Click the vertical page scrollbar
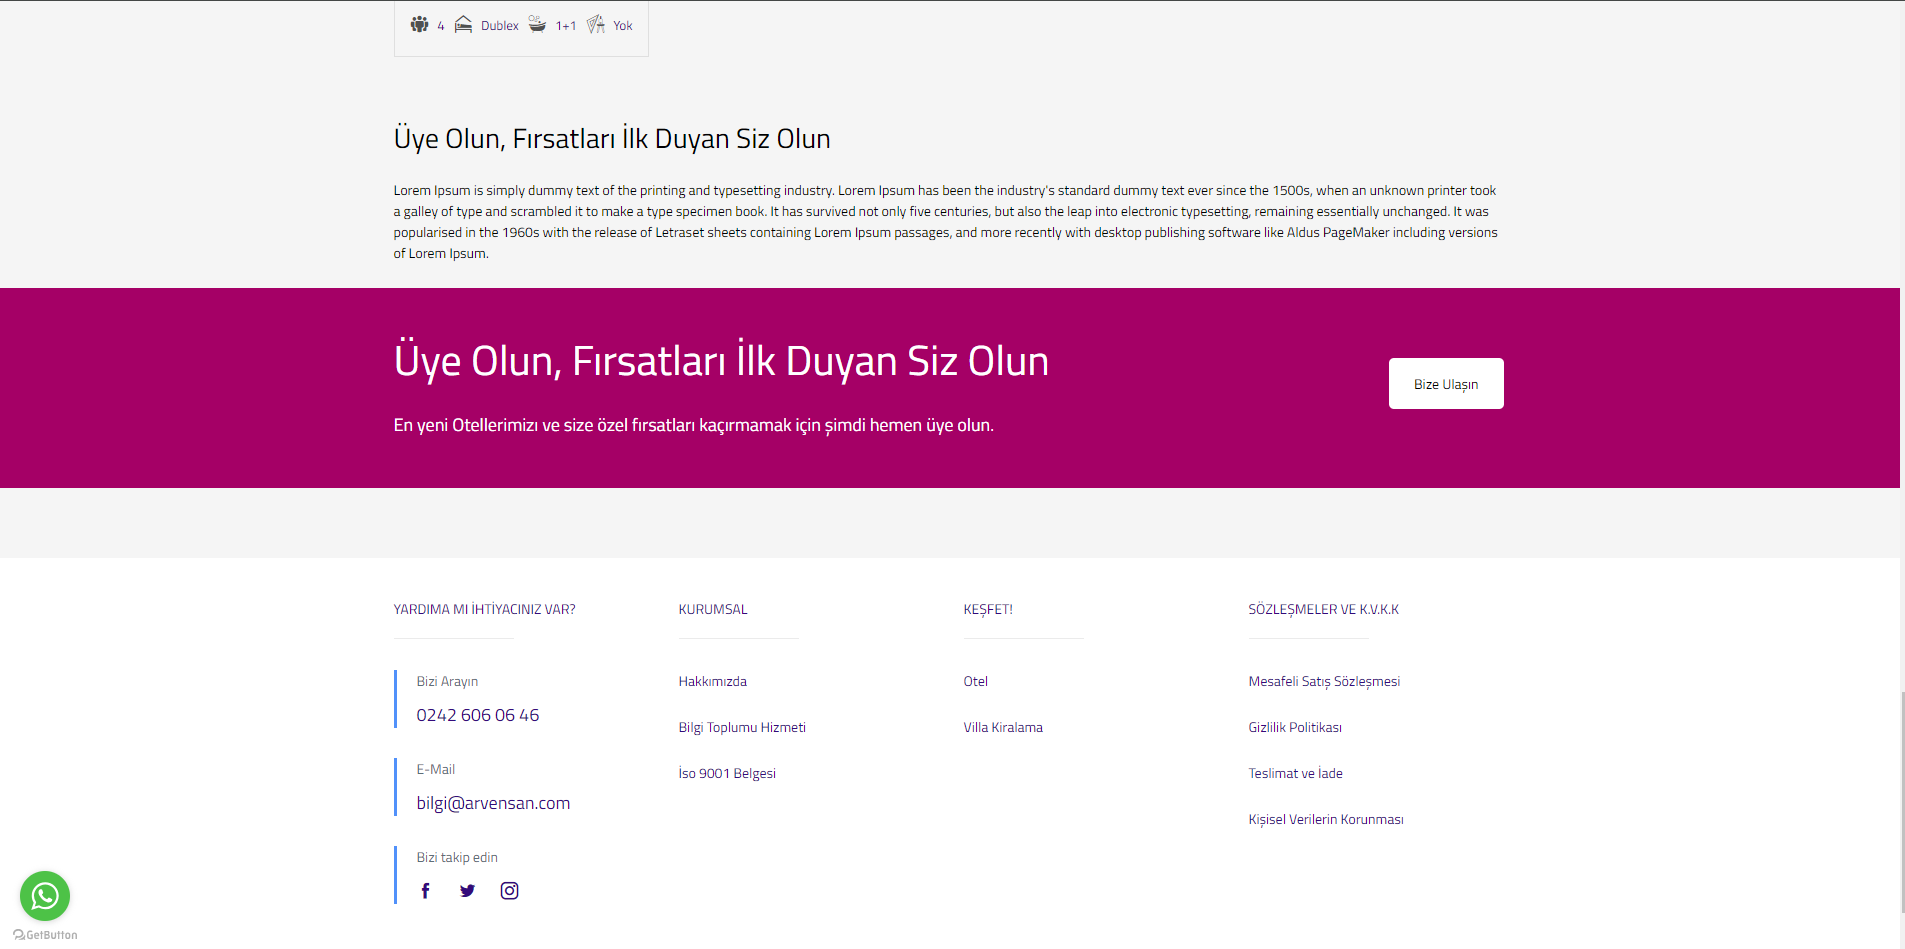The image size is (1905, 949). [1902, 800]
